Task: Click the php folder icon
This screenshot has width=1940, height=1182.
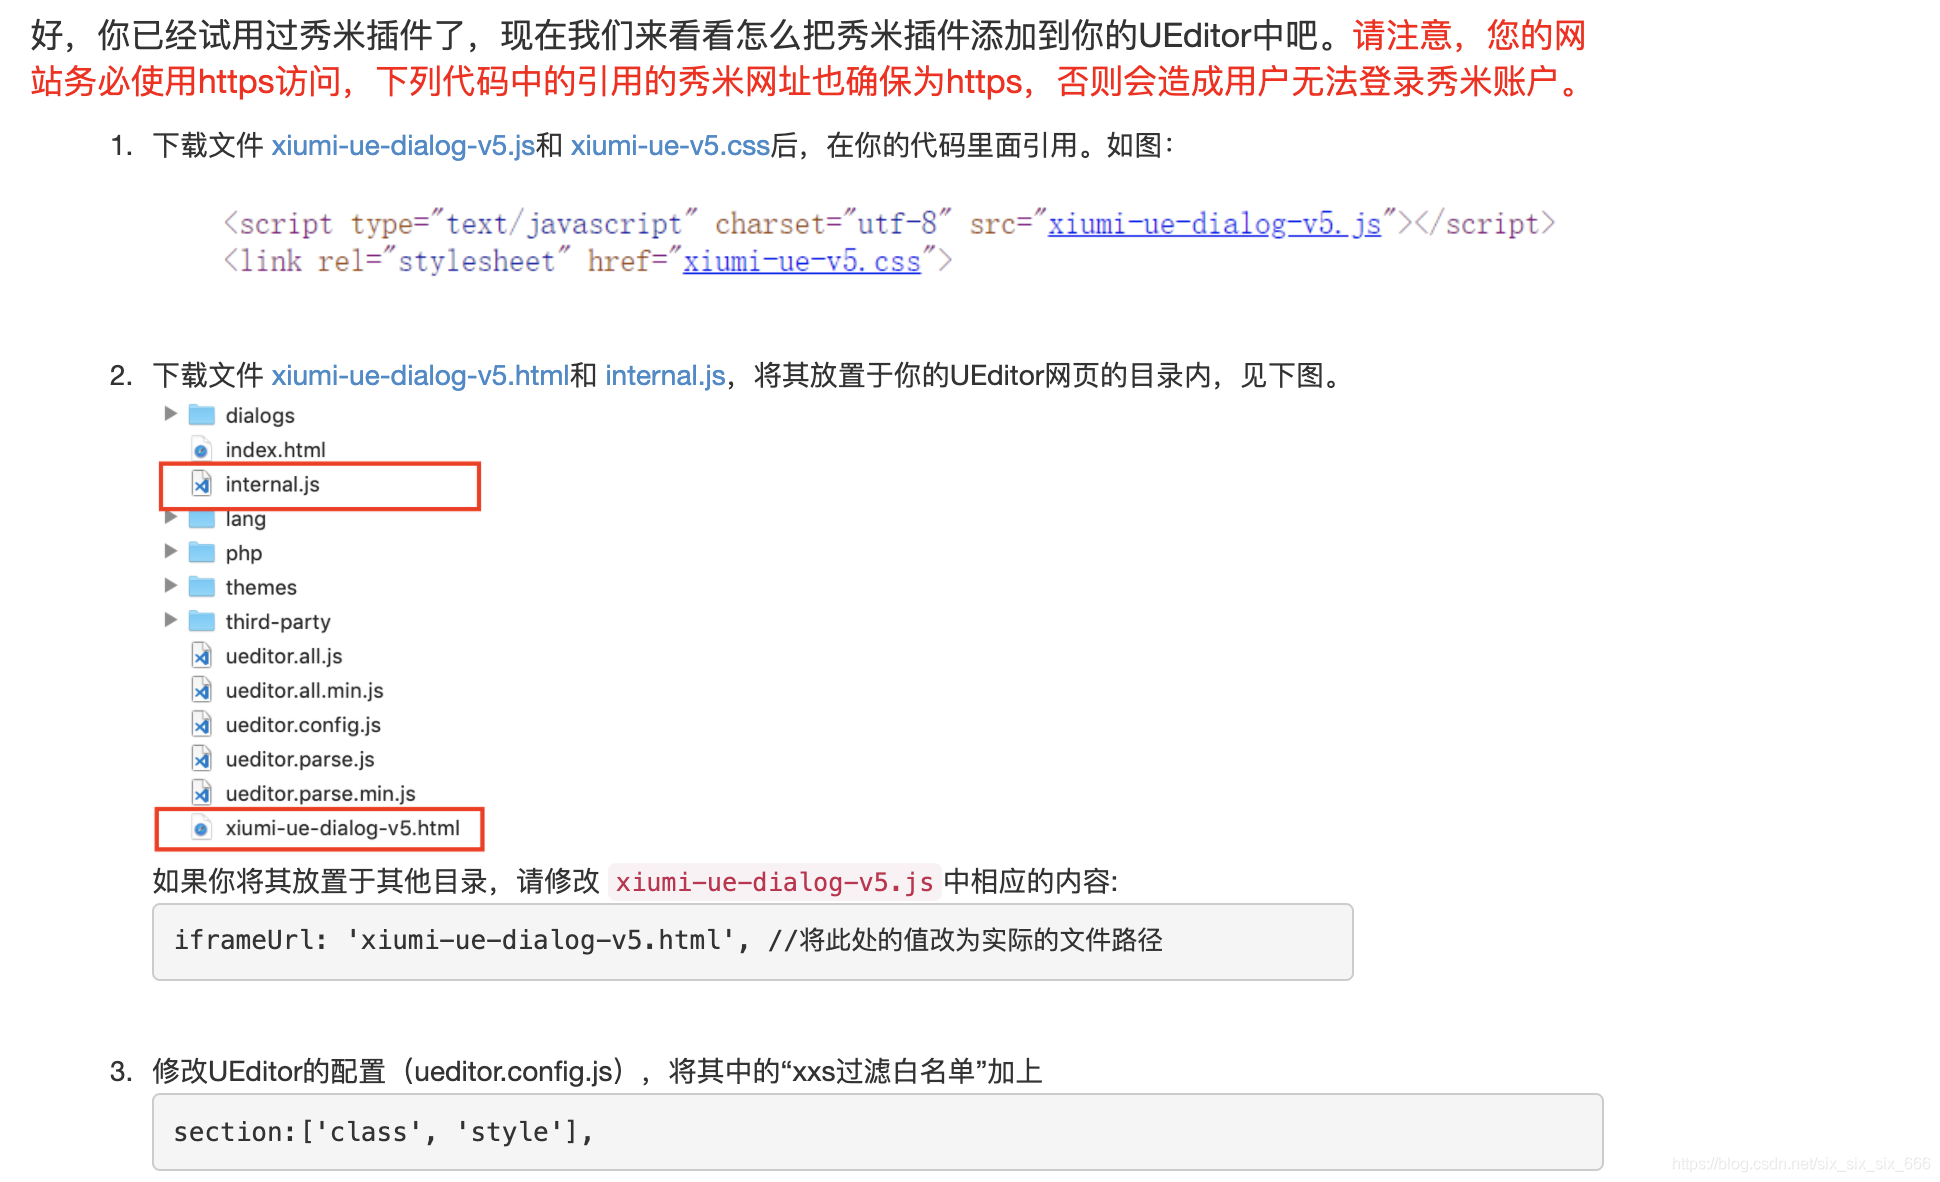Action: click(x=202, y=553)
